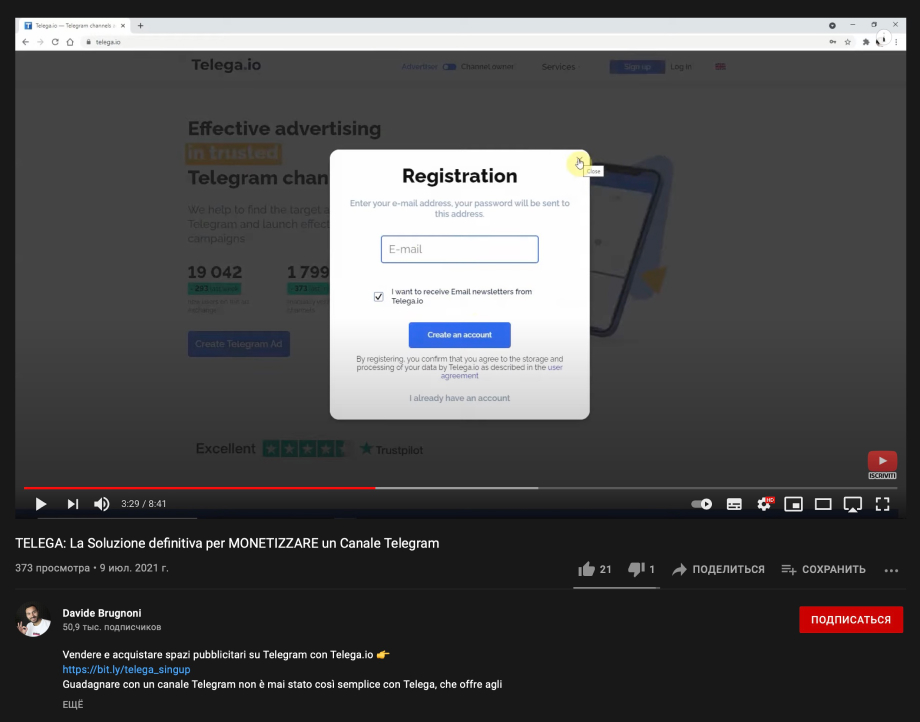Viewport: 920px width, 722px height.
Task: Click the Sign up button on Telega.io
Action: tap(637, 67)
